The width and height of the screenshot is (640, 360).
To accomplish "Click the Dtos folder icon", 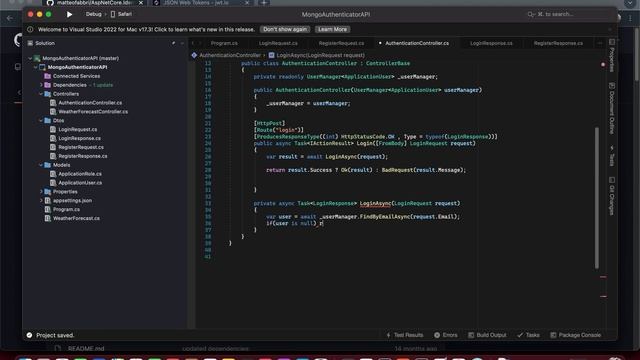I will coord(47,120).
